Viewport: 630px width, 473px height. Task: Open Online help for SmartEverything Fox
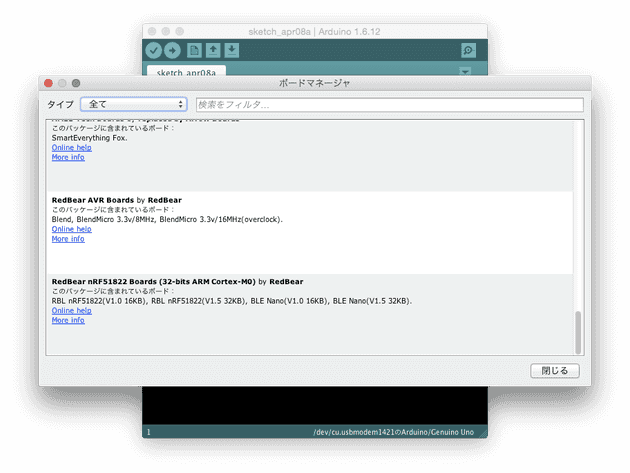71,148
